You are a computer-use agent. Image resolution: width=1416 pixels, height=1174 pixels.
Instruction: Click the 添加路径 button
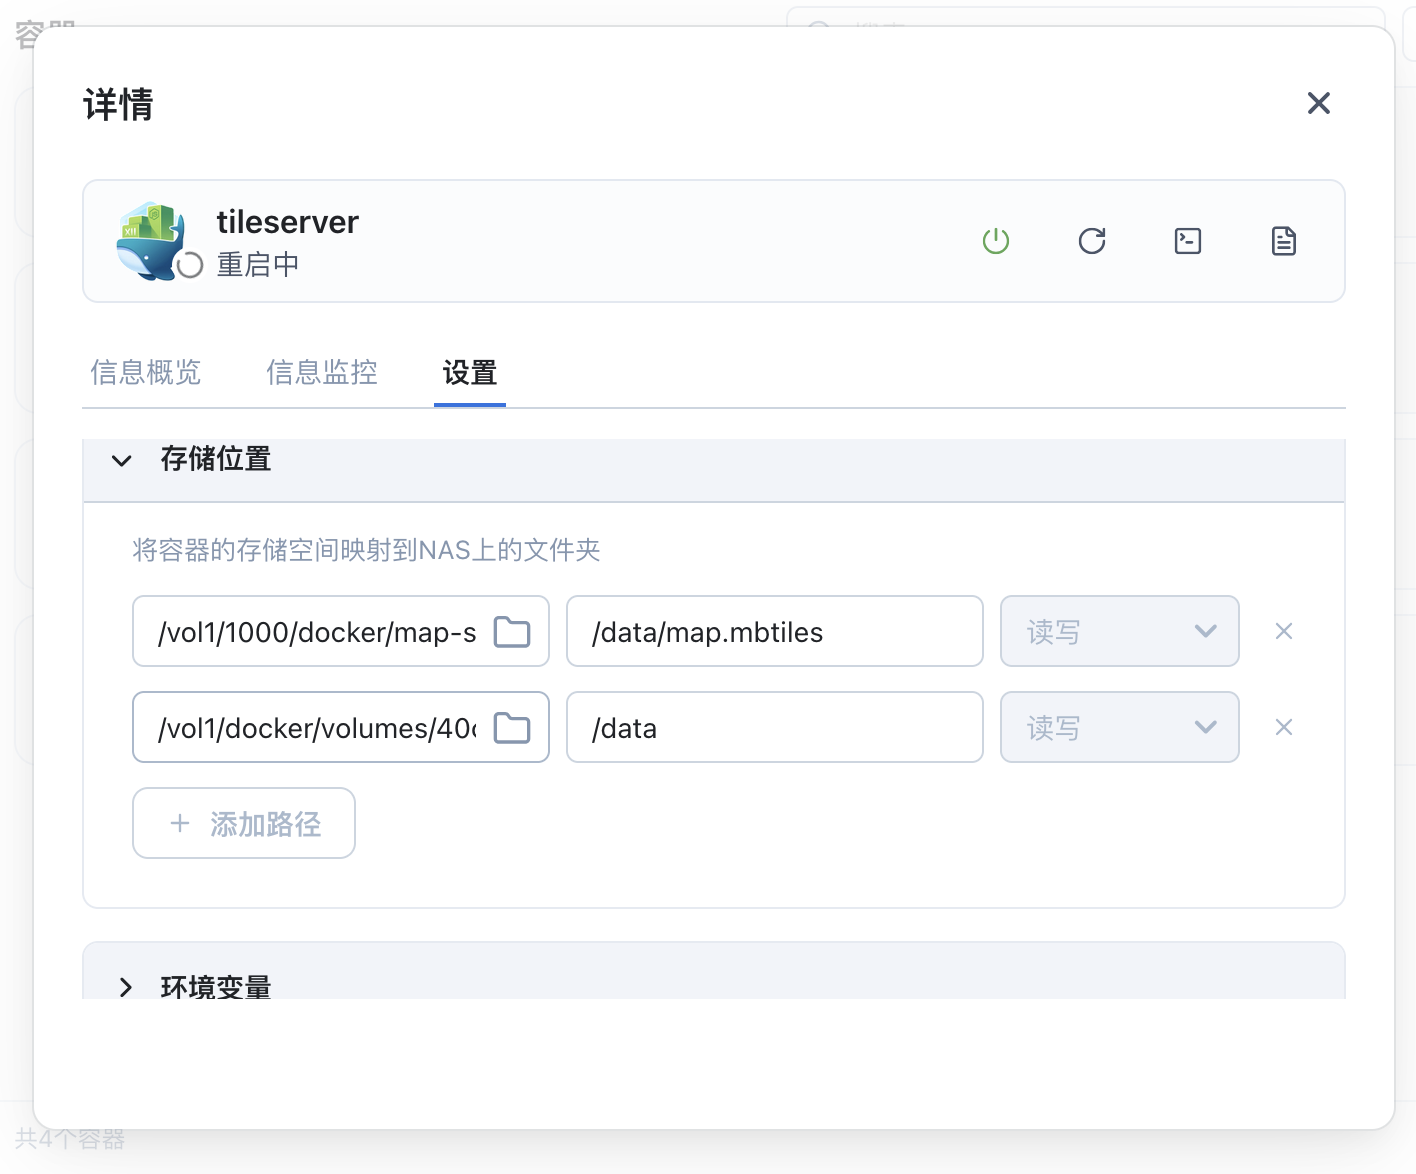pyautogui.click(x=243, y=823)
